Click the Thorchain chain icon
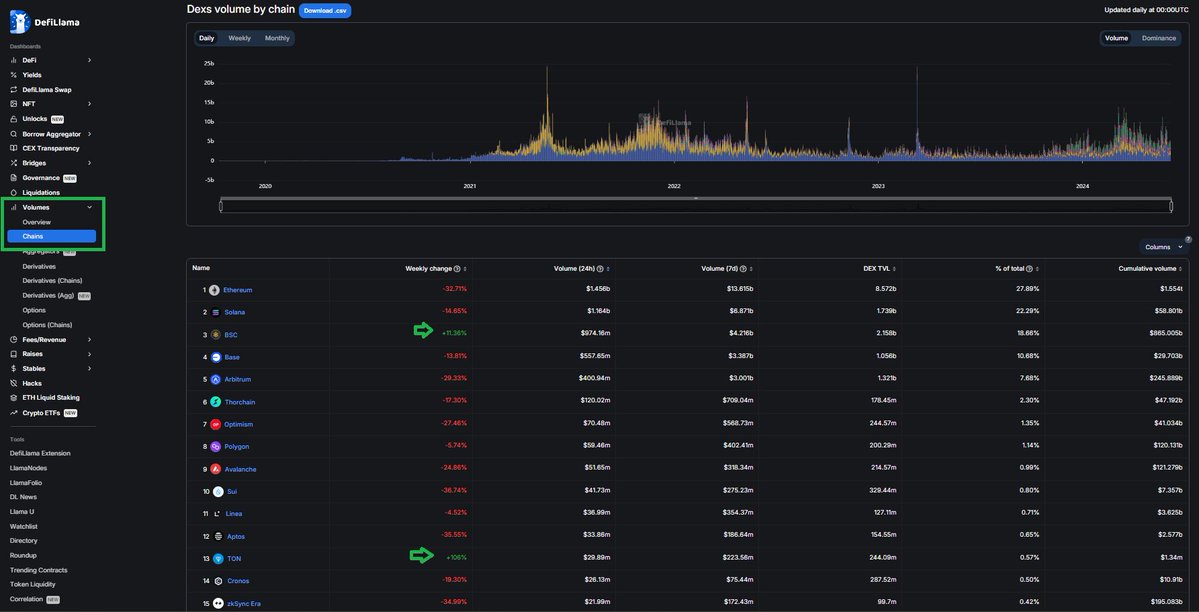The height and width of the screenshot is (612, 1199). click(216, 402)
